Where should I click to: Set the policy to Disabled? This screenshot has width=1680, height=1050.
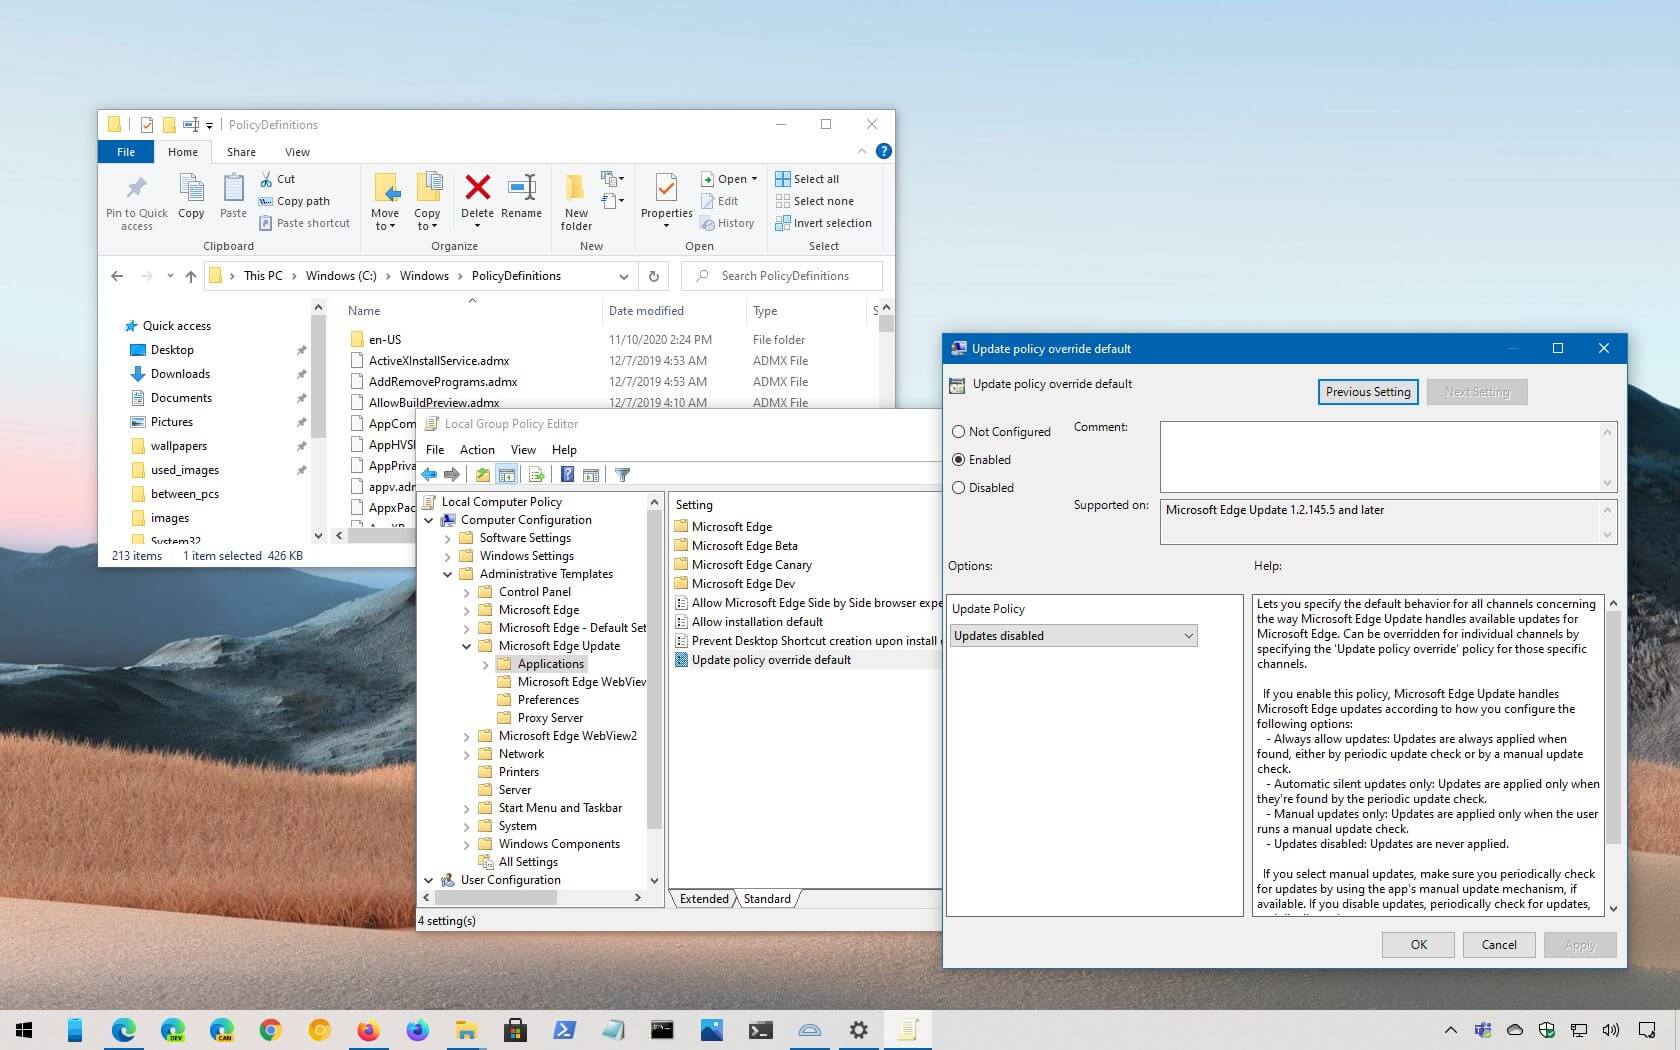[959, 488]
